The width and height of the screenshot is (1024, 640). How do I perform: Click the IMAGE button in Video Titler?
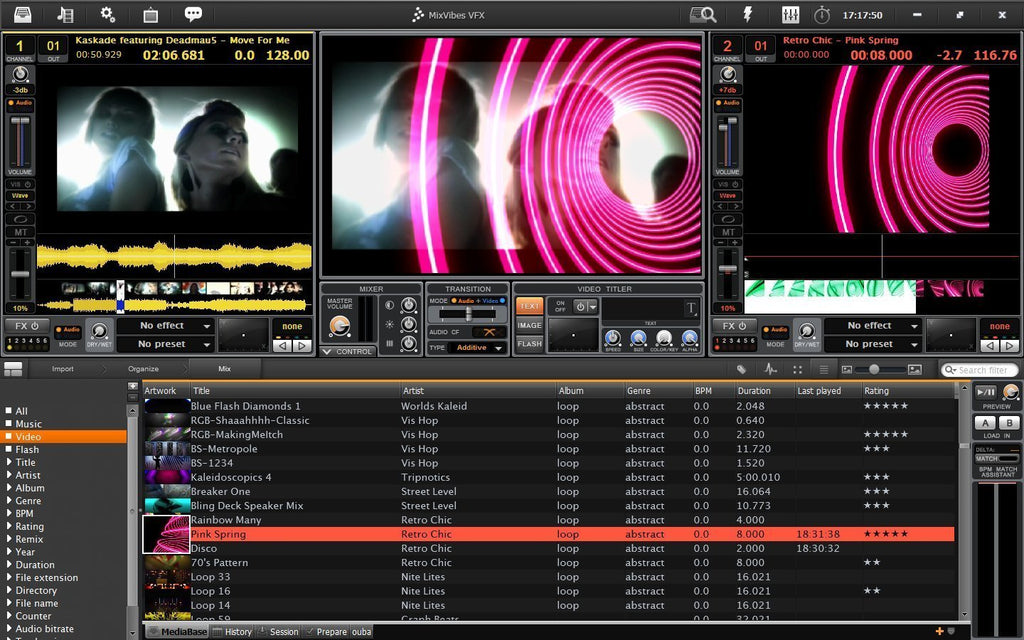pyautogui.click(x=530, y=325)
